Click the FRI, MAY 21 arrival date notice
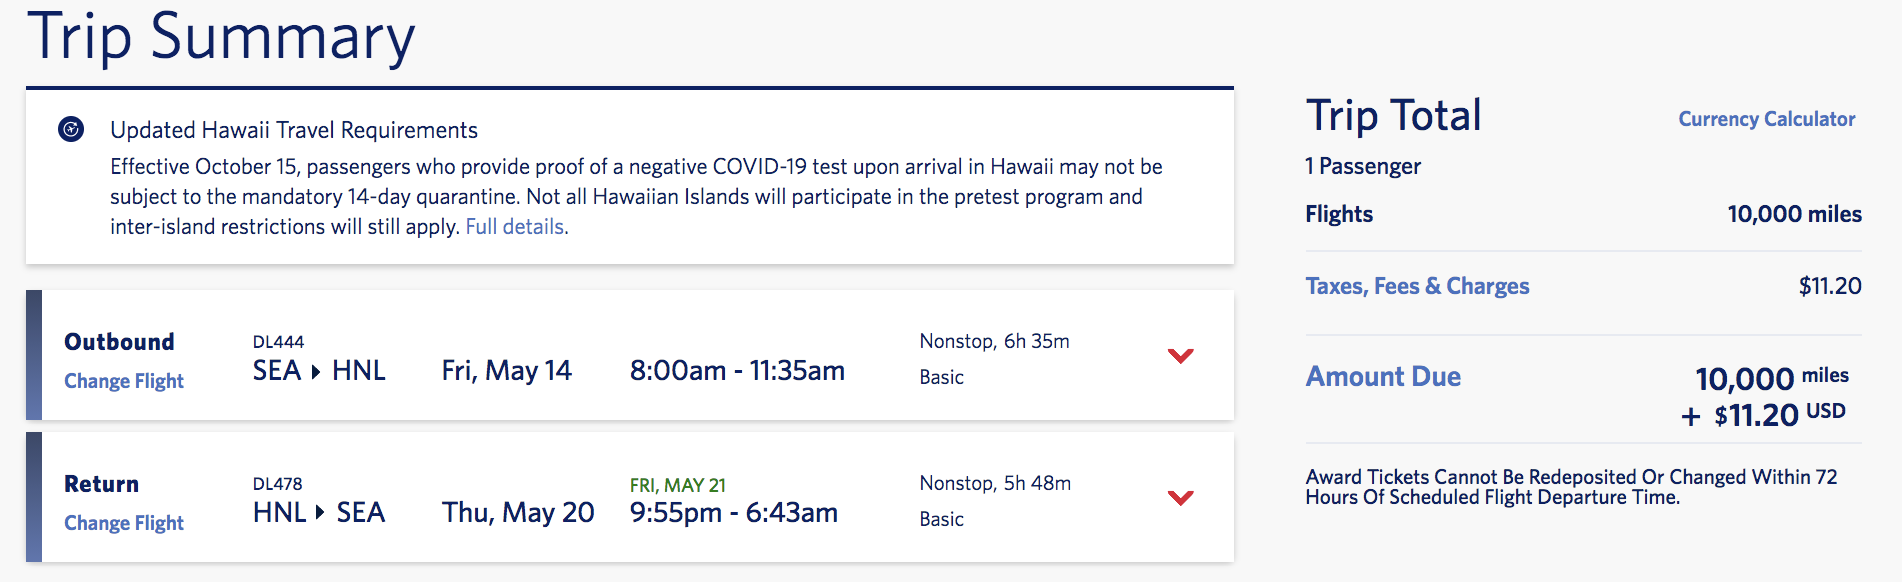Viewport: 1902px width, 582px height. (x=676, y=484)
